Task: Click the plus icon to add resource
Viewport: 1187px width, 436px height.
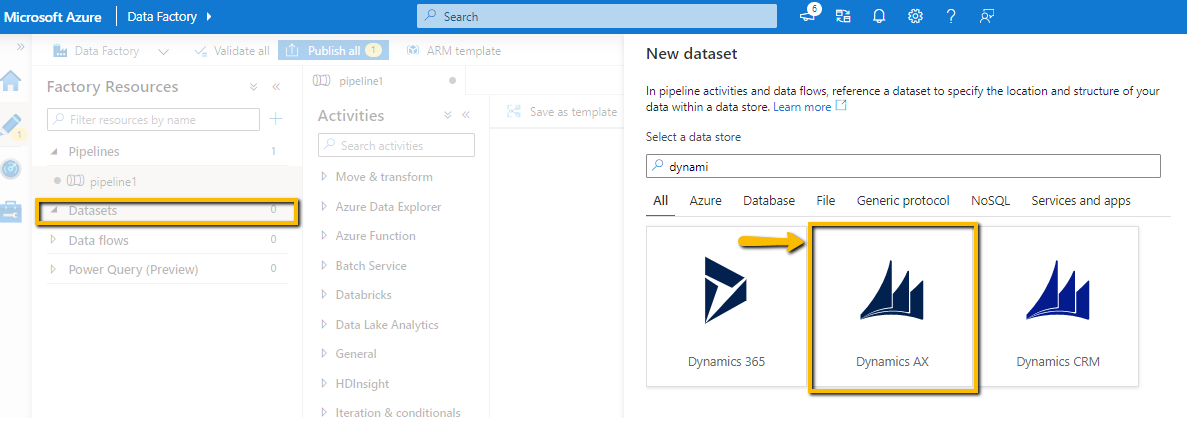Action: (276, 119)
